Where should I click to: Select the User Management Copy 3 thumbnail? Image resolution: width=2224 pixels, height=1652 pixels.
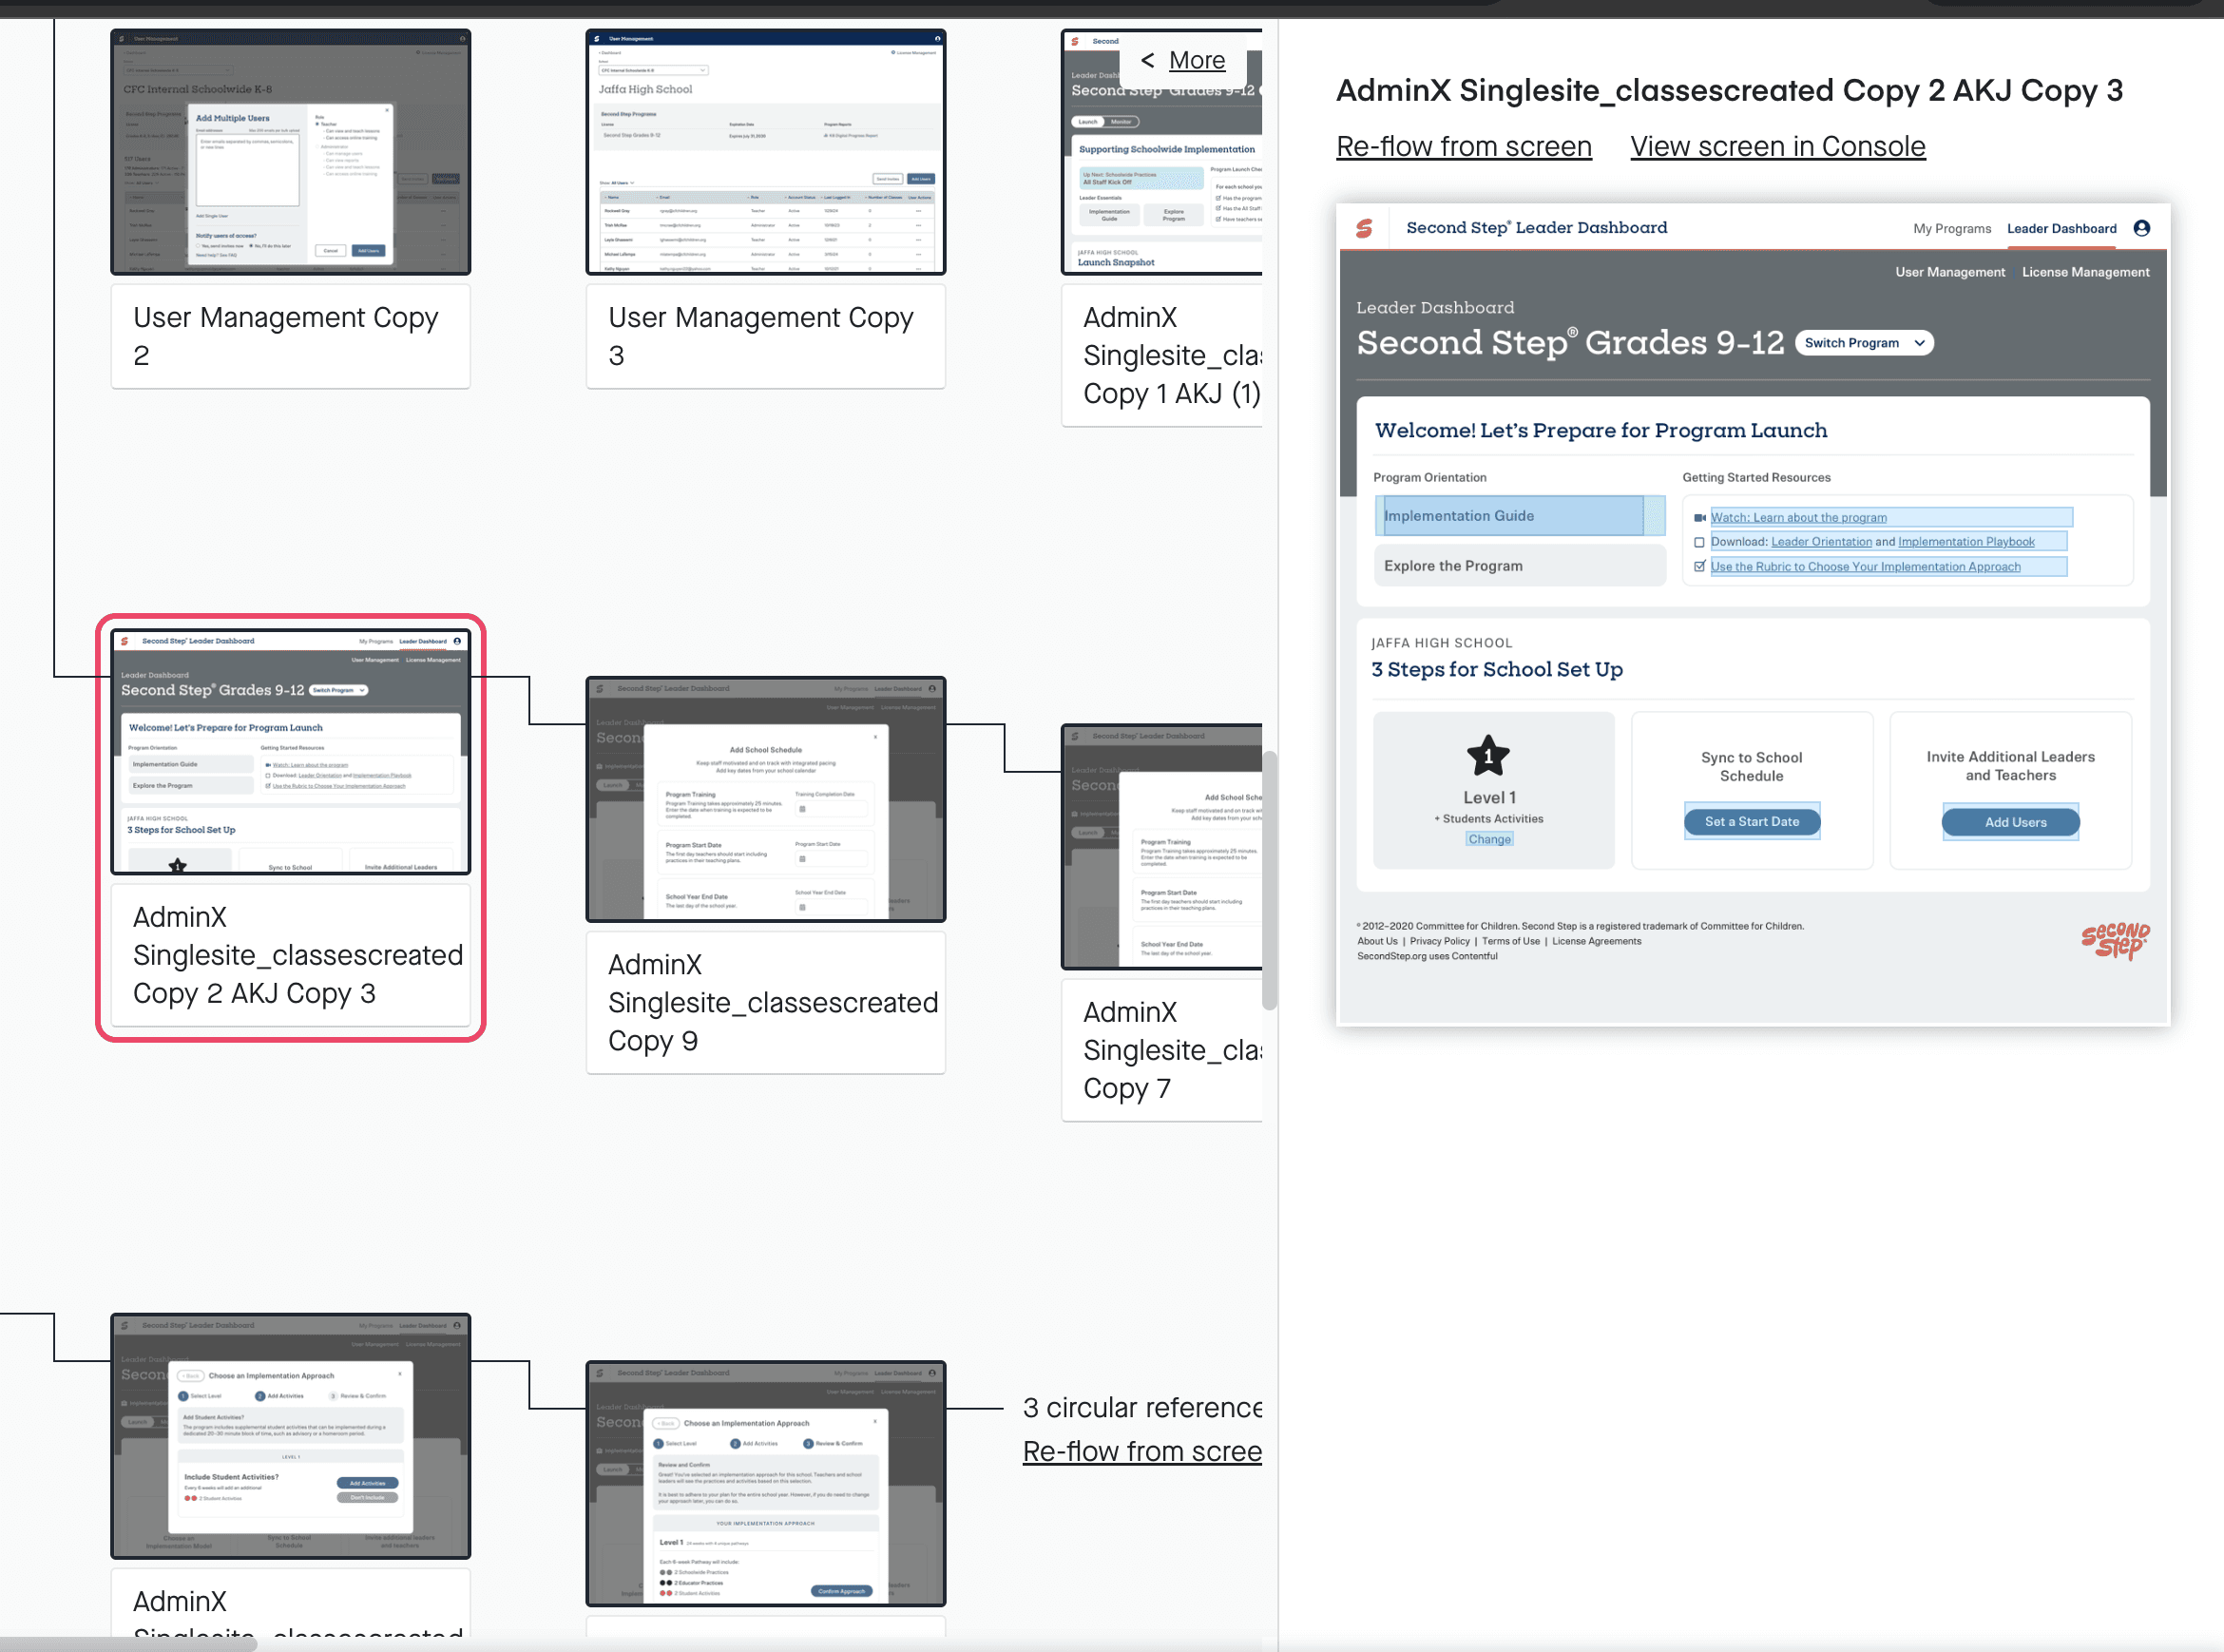pyautogui.click(x=765, y=152)
